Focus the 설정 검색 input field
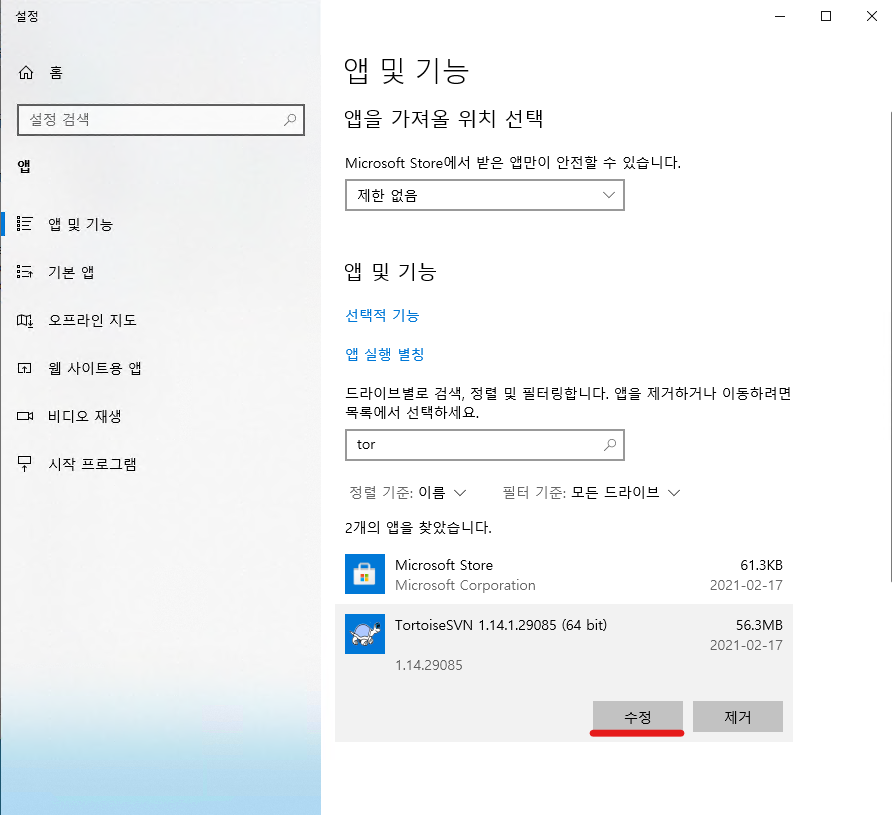 [161, 119]
